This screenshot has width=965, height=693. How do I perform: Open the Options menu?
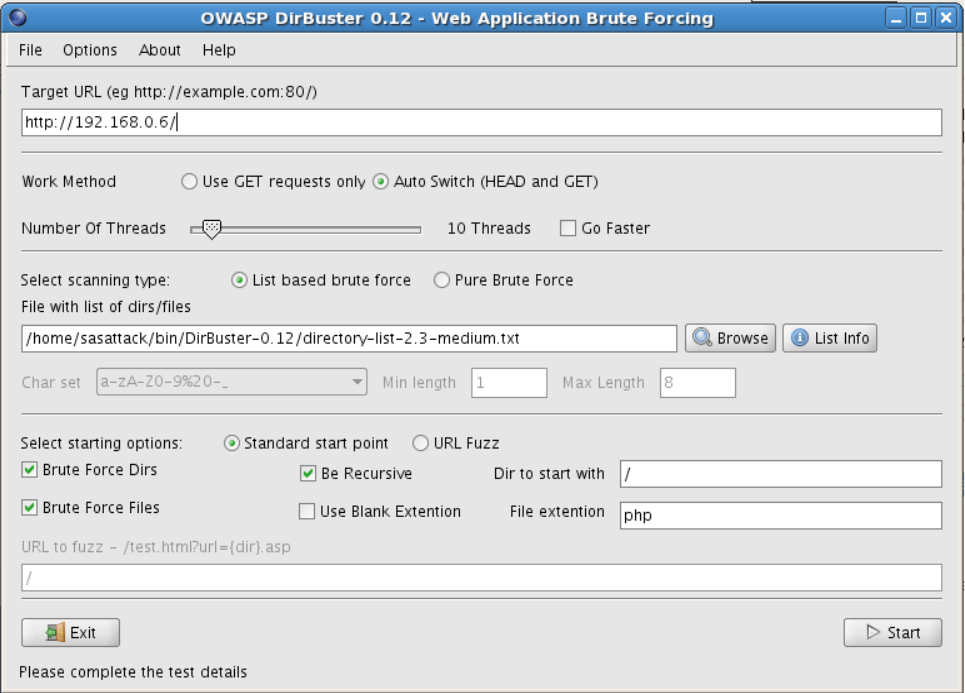click(x=90, y=50)
